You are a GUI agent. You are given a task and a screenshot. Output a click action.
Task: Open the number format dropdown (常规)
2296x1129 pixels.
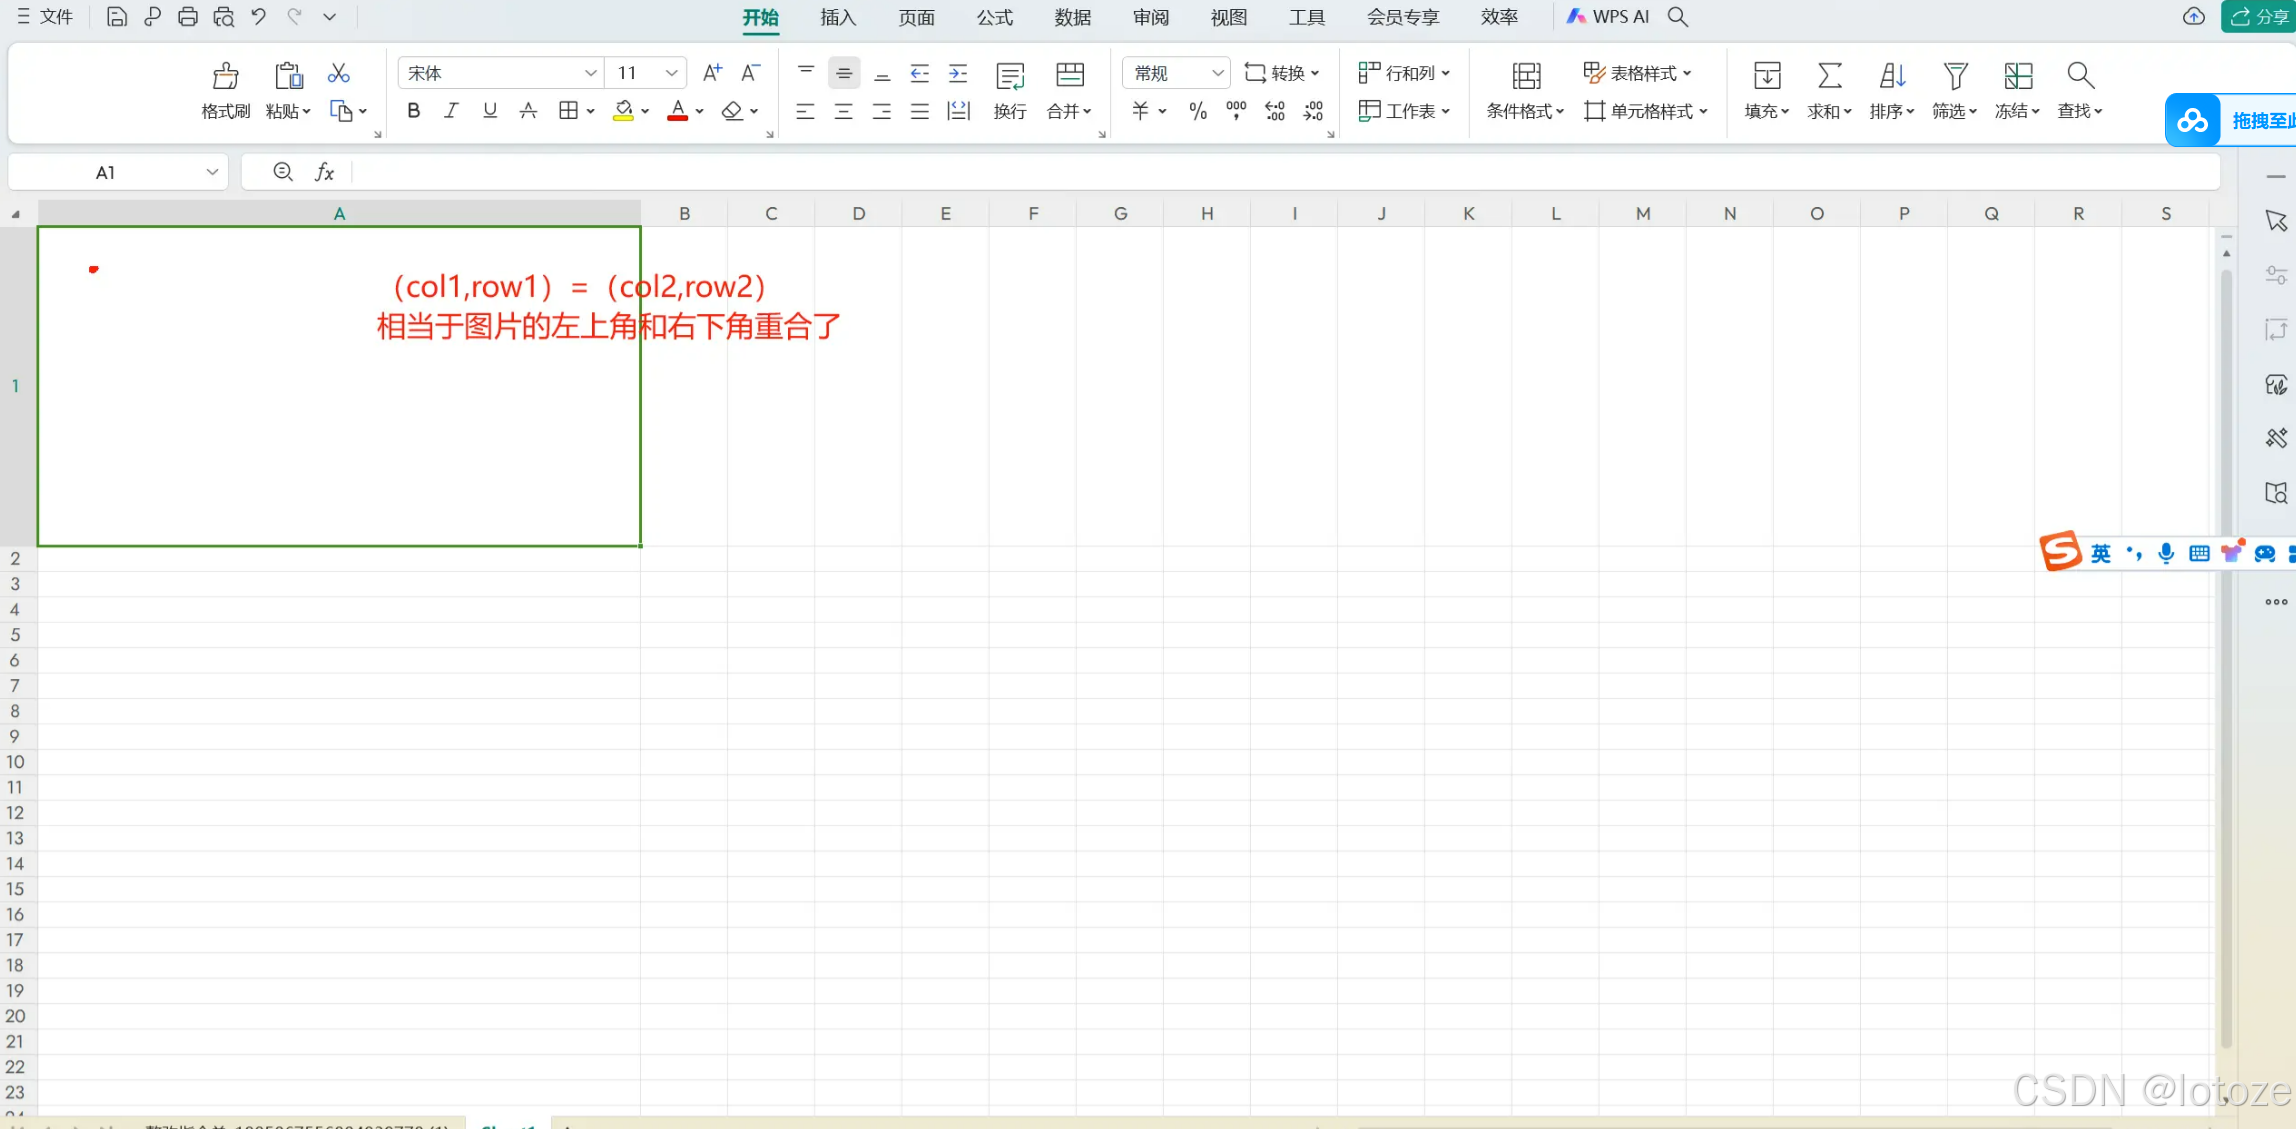click(x=1217, y=73)
